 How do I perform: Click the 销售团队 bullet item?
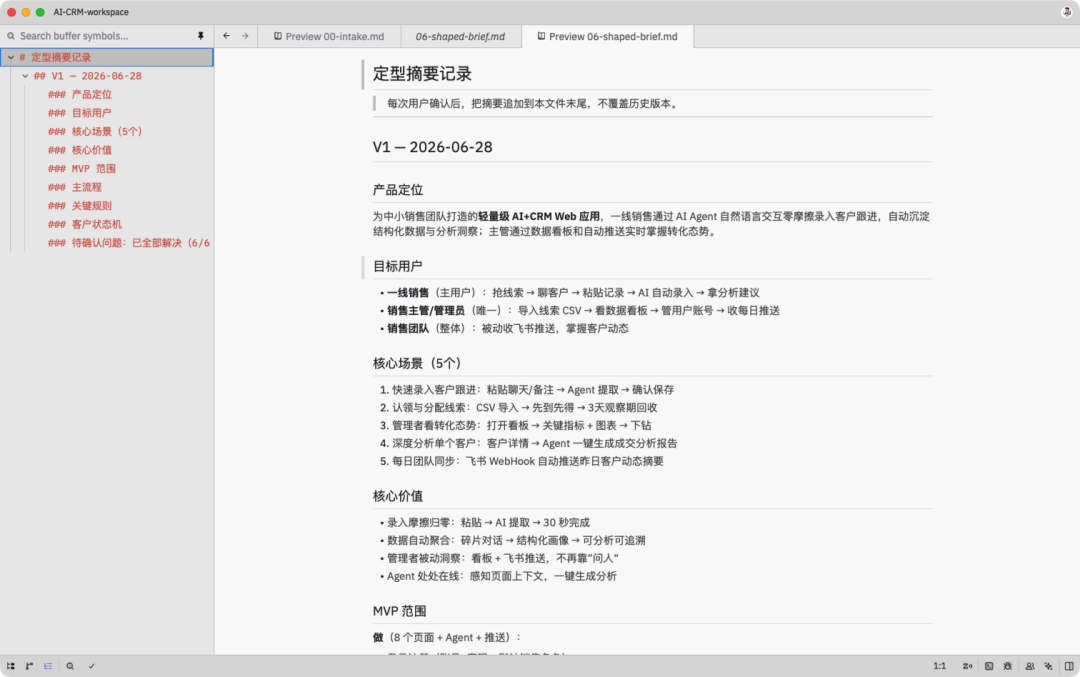tap(508, 329)
